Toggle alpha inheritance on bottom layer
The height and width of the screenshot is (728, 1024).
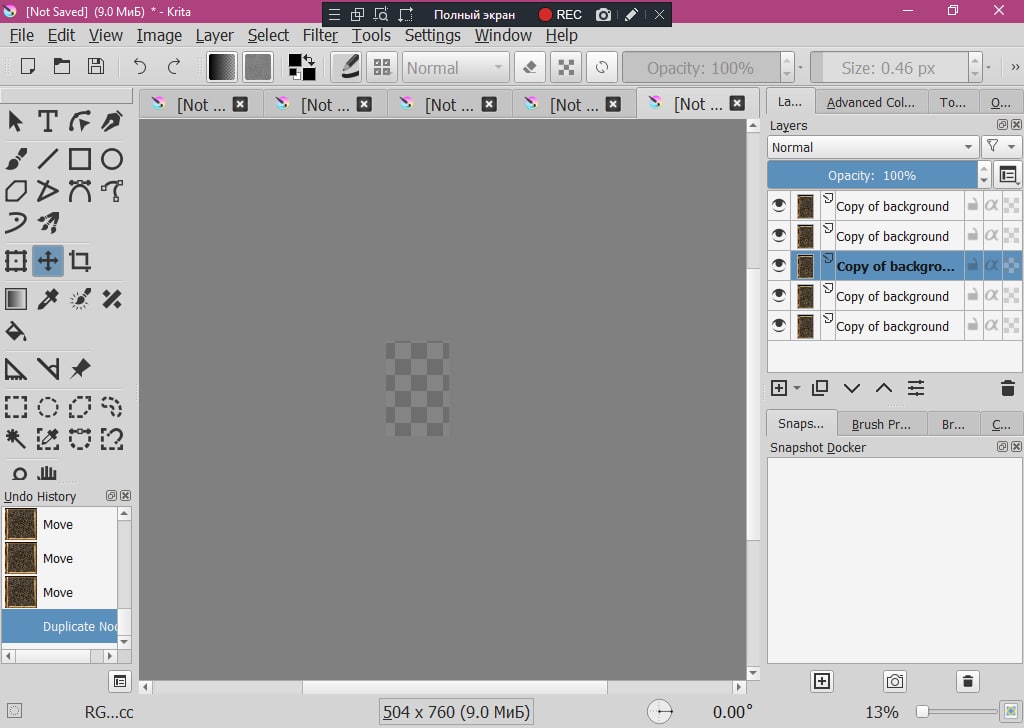coord(991,326)
